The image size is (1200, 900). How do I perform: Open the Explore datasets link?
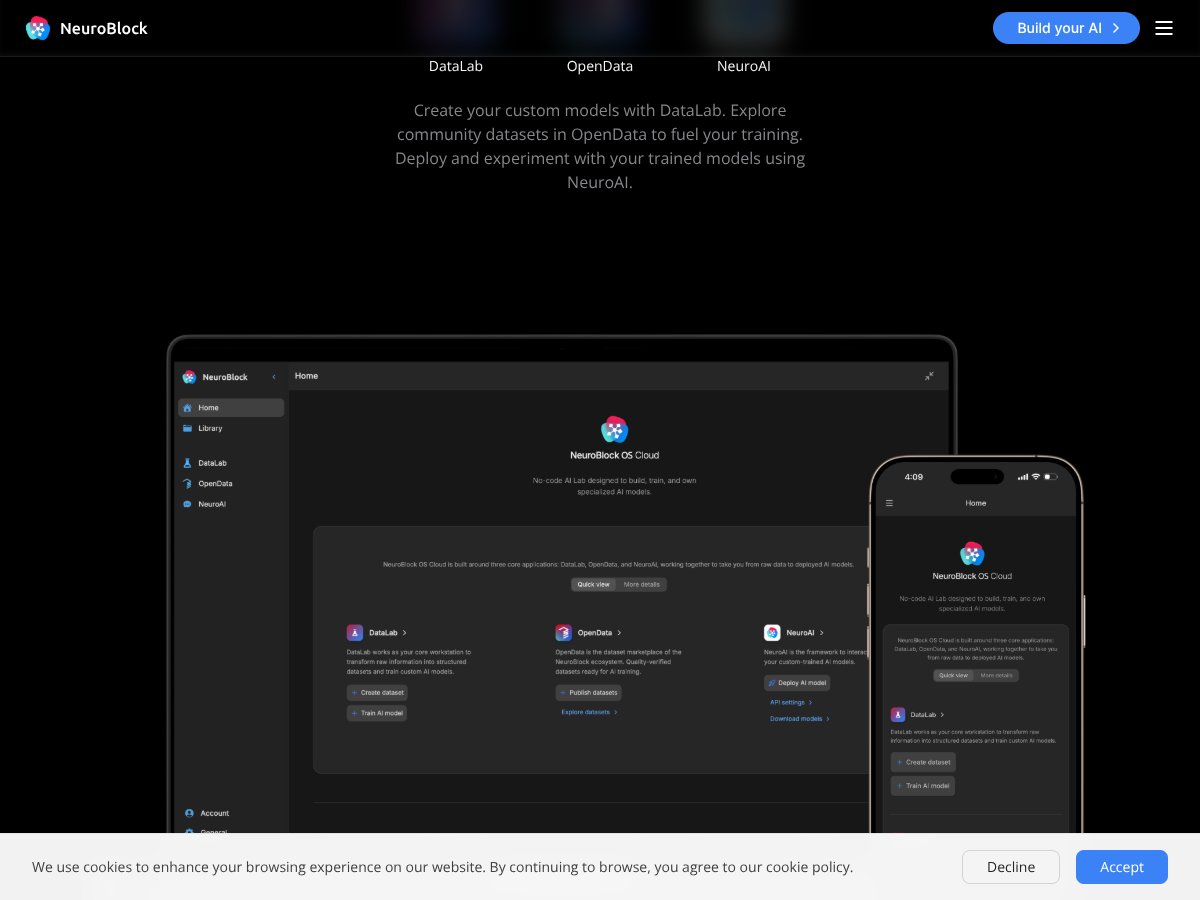coord(589,712)
